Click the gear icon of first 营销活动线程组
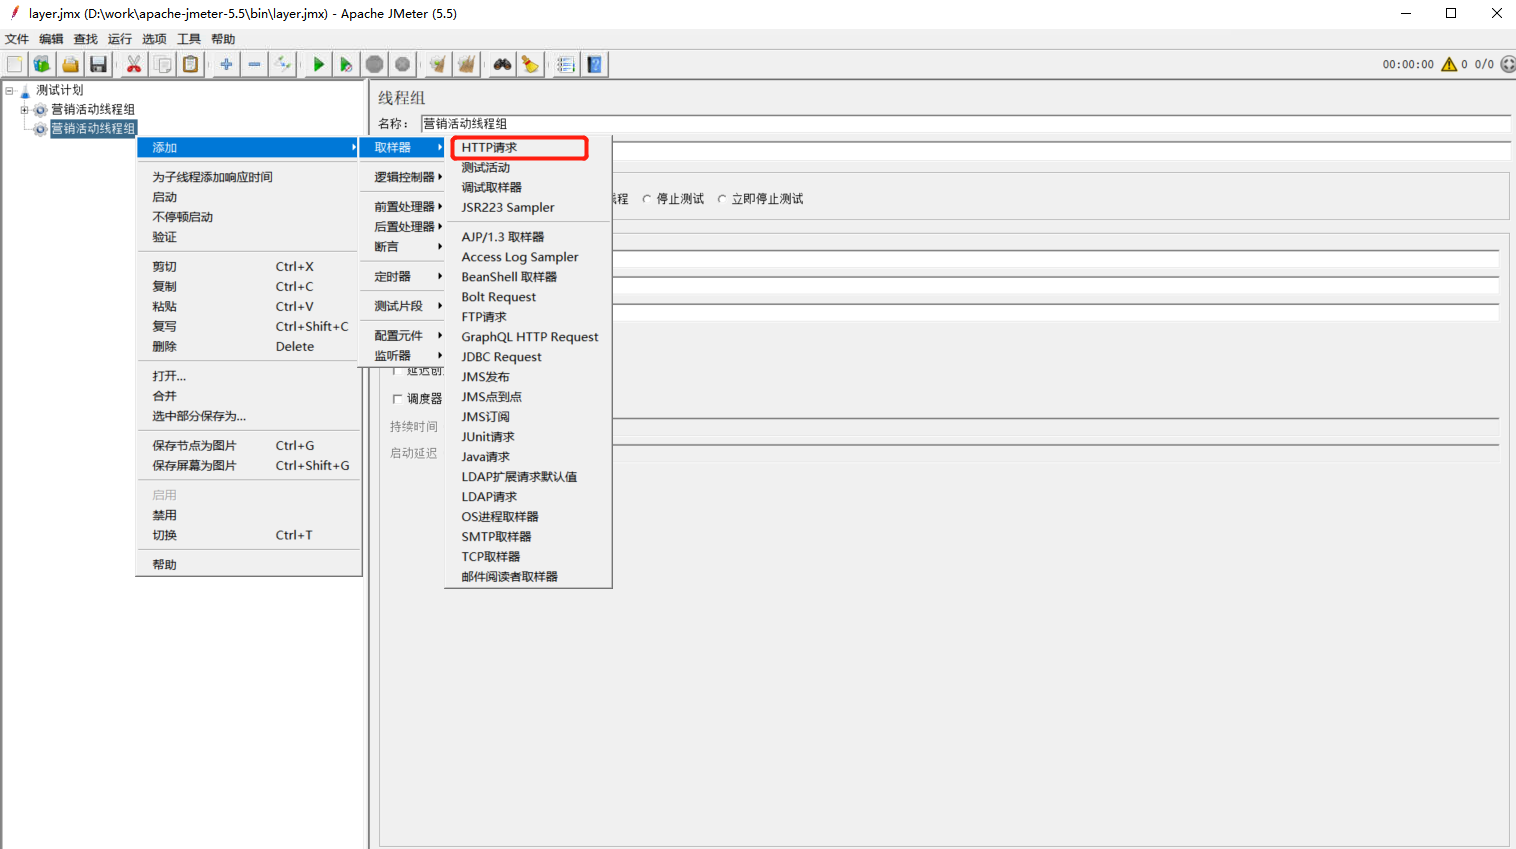 pos(41,110)
